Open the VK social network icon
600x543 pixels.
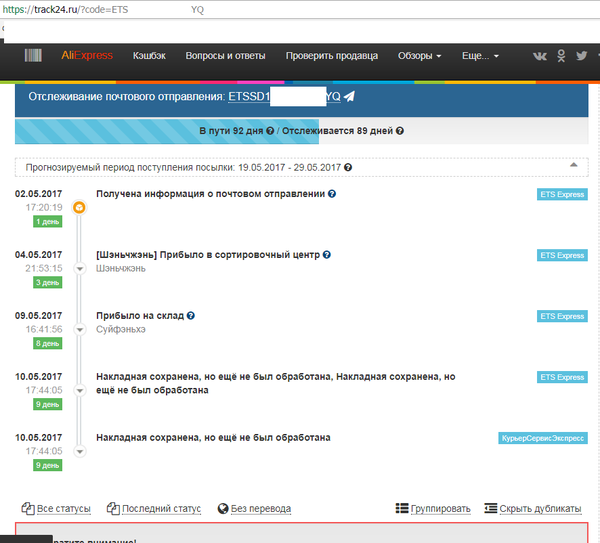(x=540, y=56)
